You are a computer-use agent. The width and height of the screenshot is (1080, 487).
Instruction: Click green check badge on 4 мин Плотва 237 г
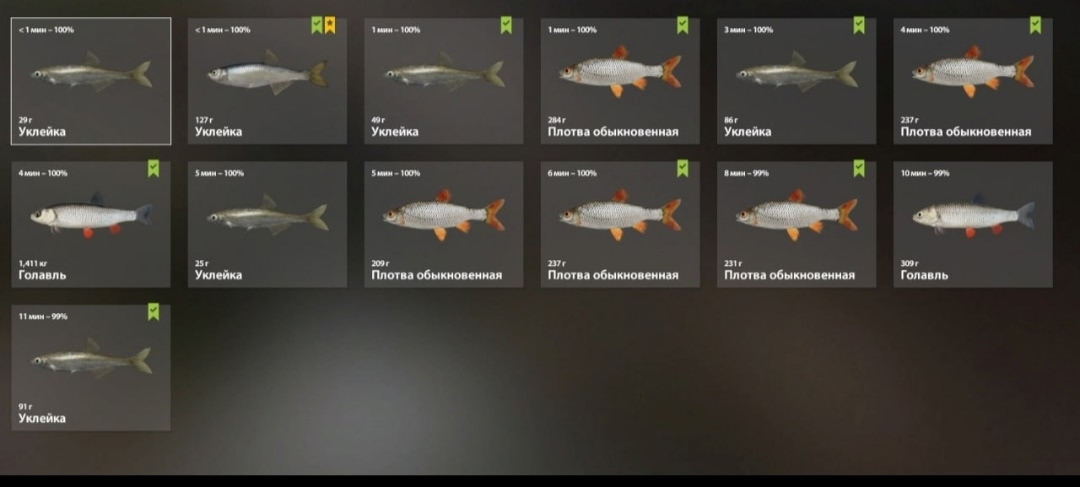1035,25
